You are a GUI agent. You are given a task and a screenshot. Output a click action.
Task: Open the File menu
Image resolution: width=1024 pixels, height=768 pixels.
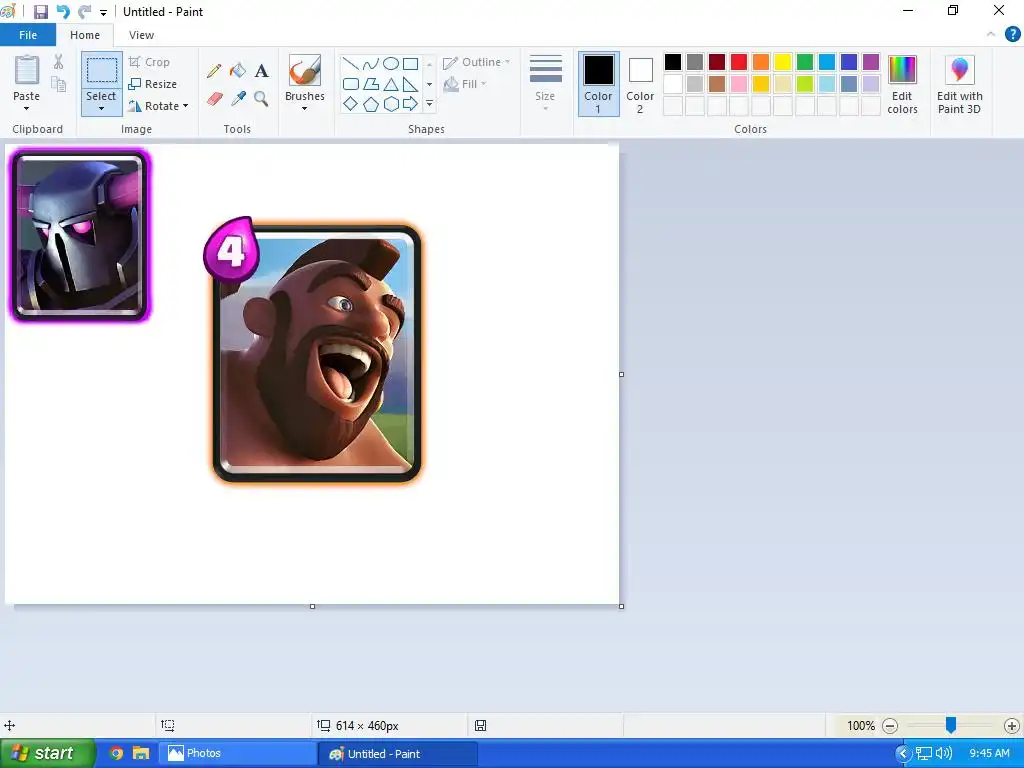(x=28, y=35)
